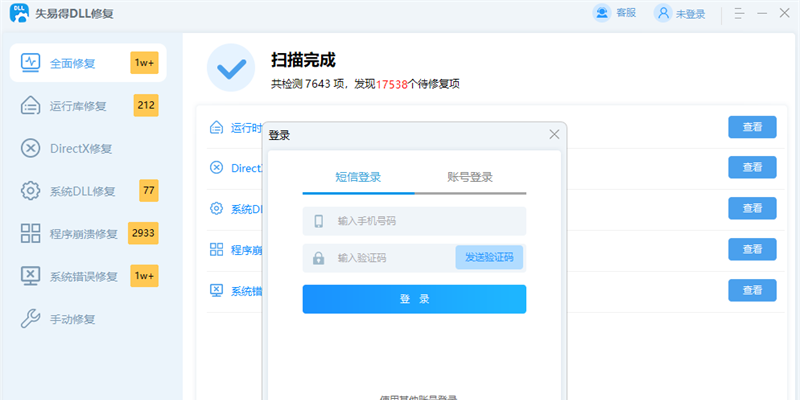
Task: Click the scan complete checkmark icon
Action: point(231,67)
